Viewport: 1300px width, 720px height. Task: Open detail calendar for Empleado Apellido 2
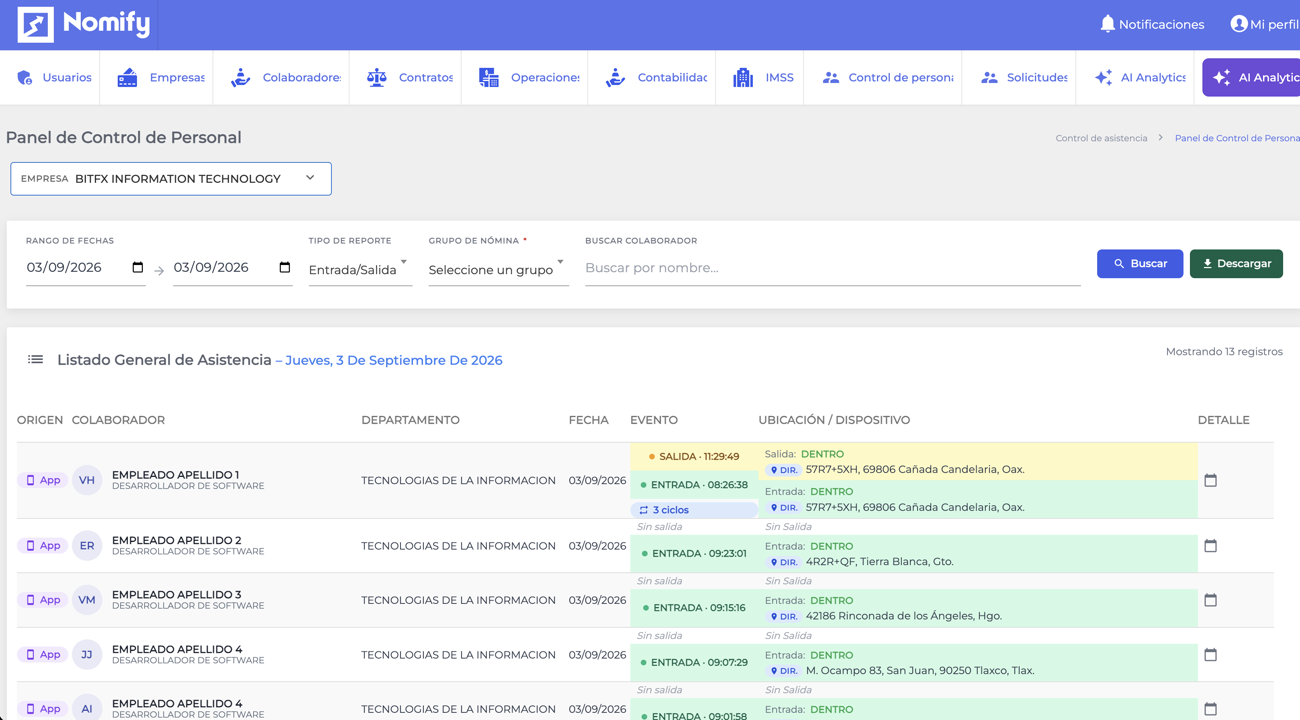pos(1210,546)
